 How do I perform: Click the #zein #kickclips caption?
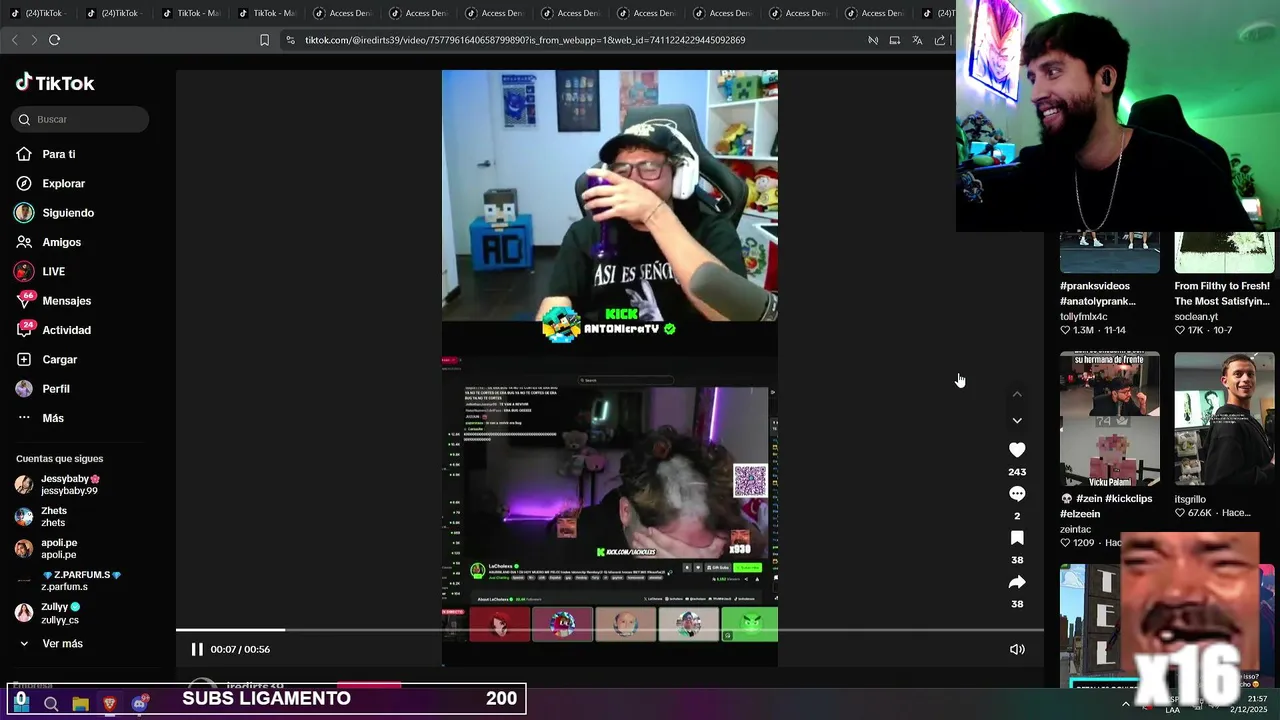(1106, 506)
